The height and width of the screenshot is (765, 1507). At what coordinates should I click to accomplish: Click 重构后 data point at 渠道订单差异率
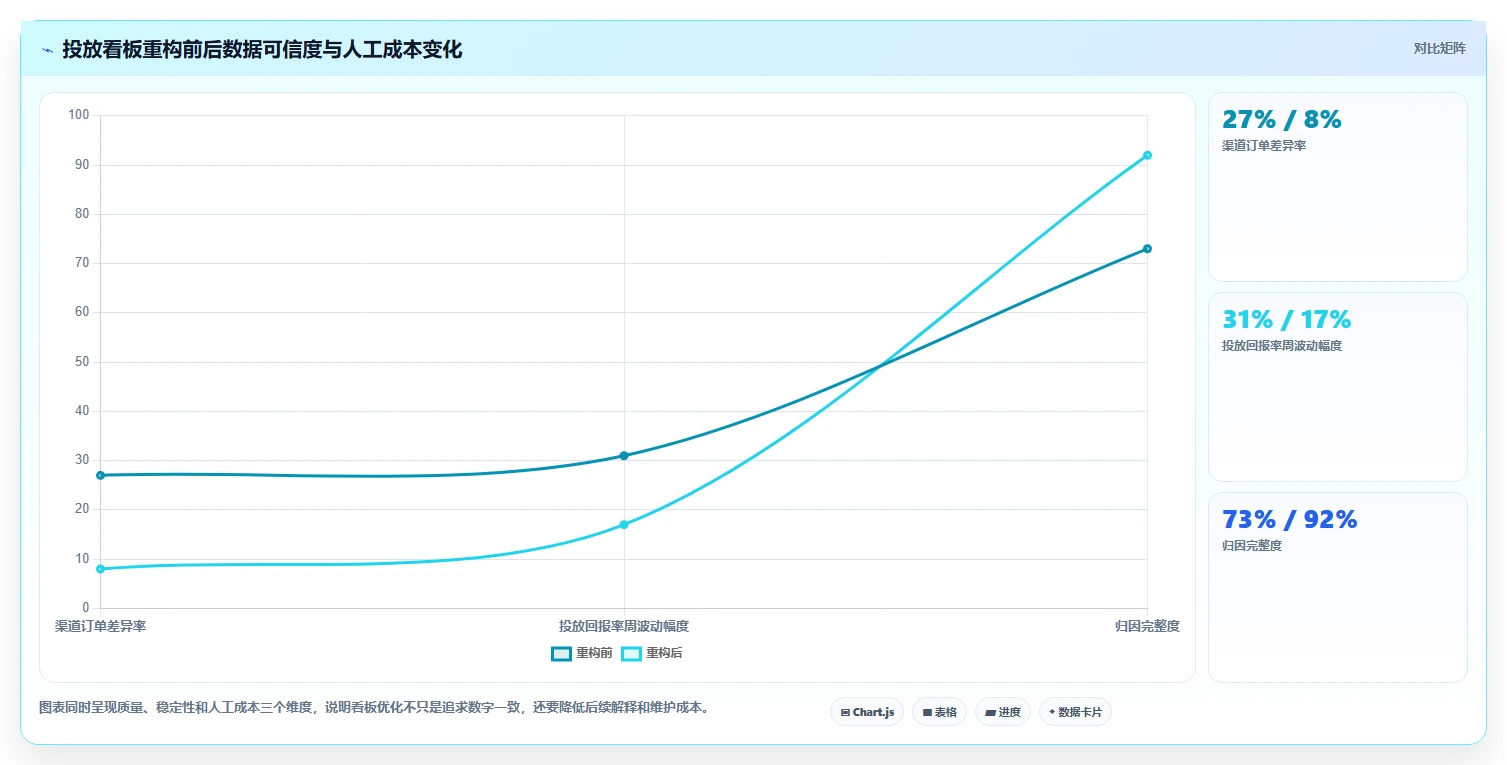[x=100, y=569]
